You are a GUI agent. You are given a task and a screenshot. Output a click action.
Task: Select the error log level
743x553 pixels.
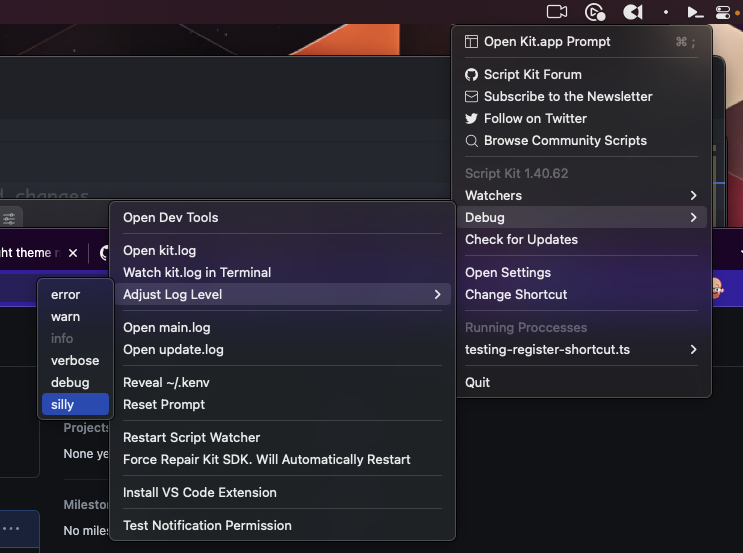point(75,295)
